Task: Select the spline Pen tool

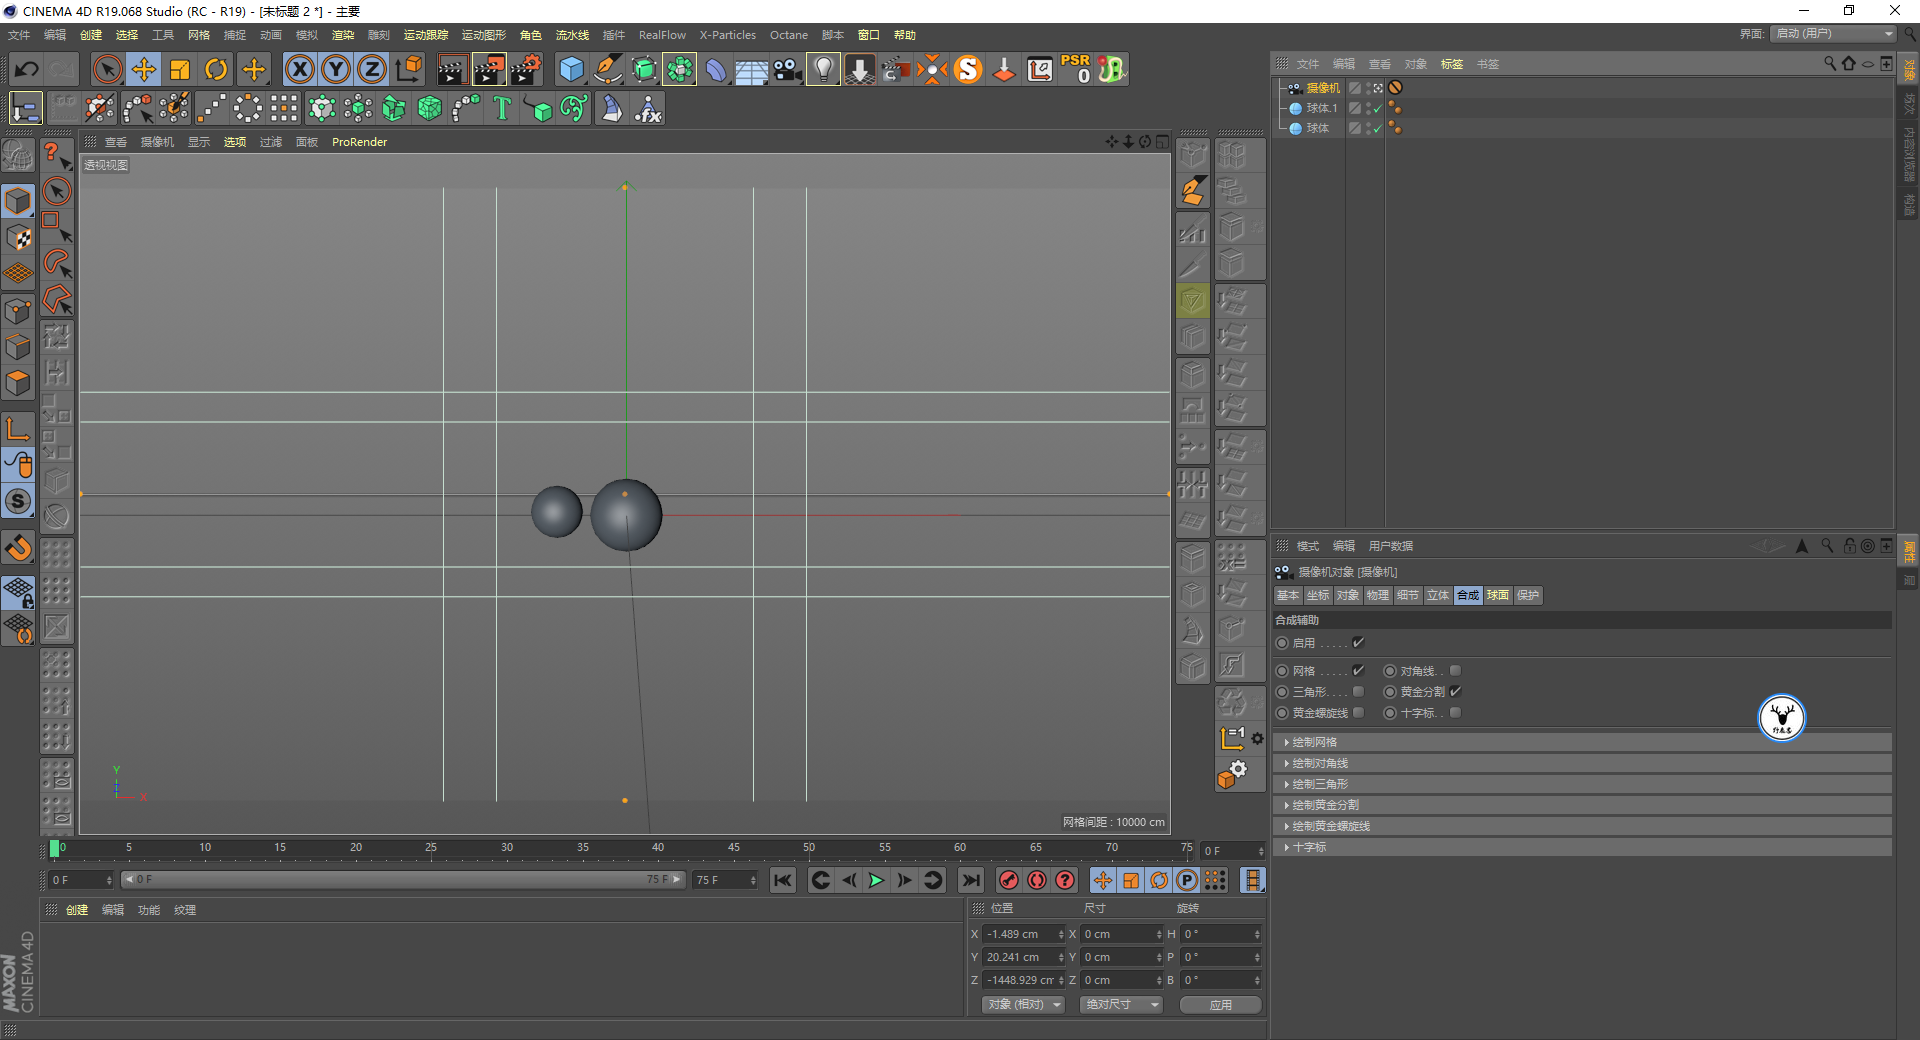Action: pos(608,69)
